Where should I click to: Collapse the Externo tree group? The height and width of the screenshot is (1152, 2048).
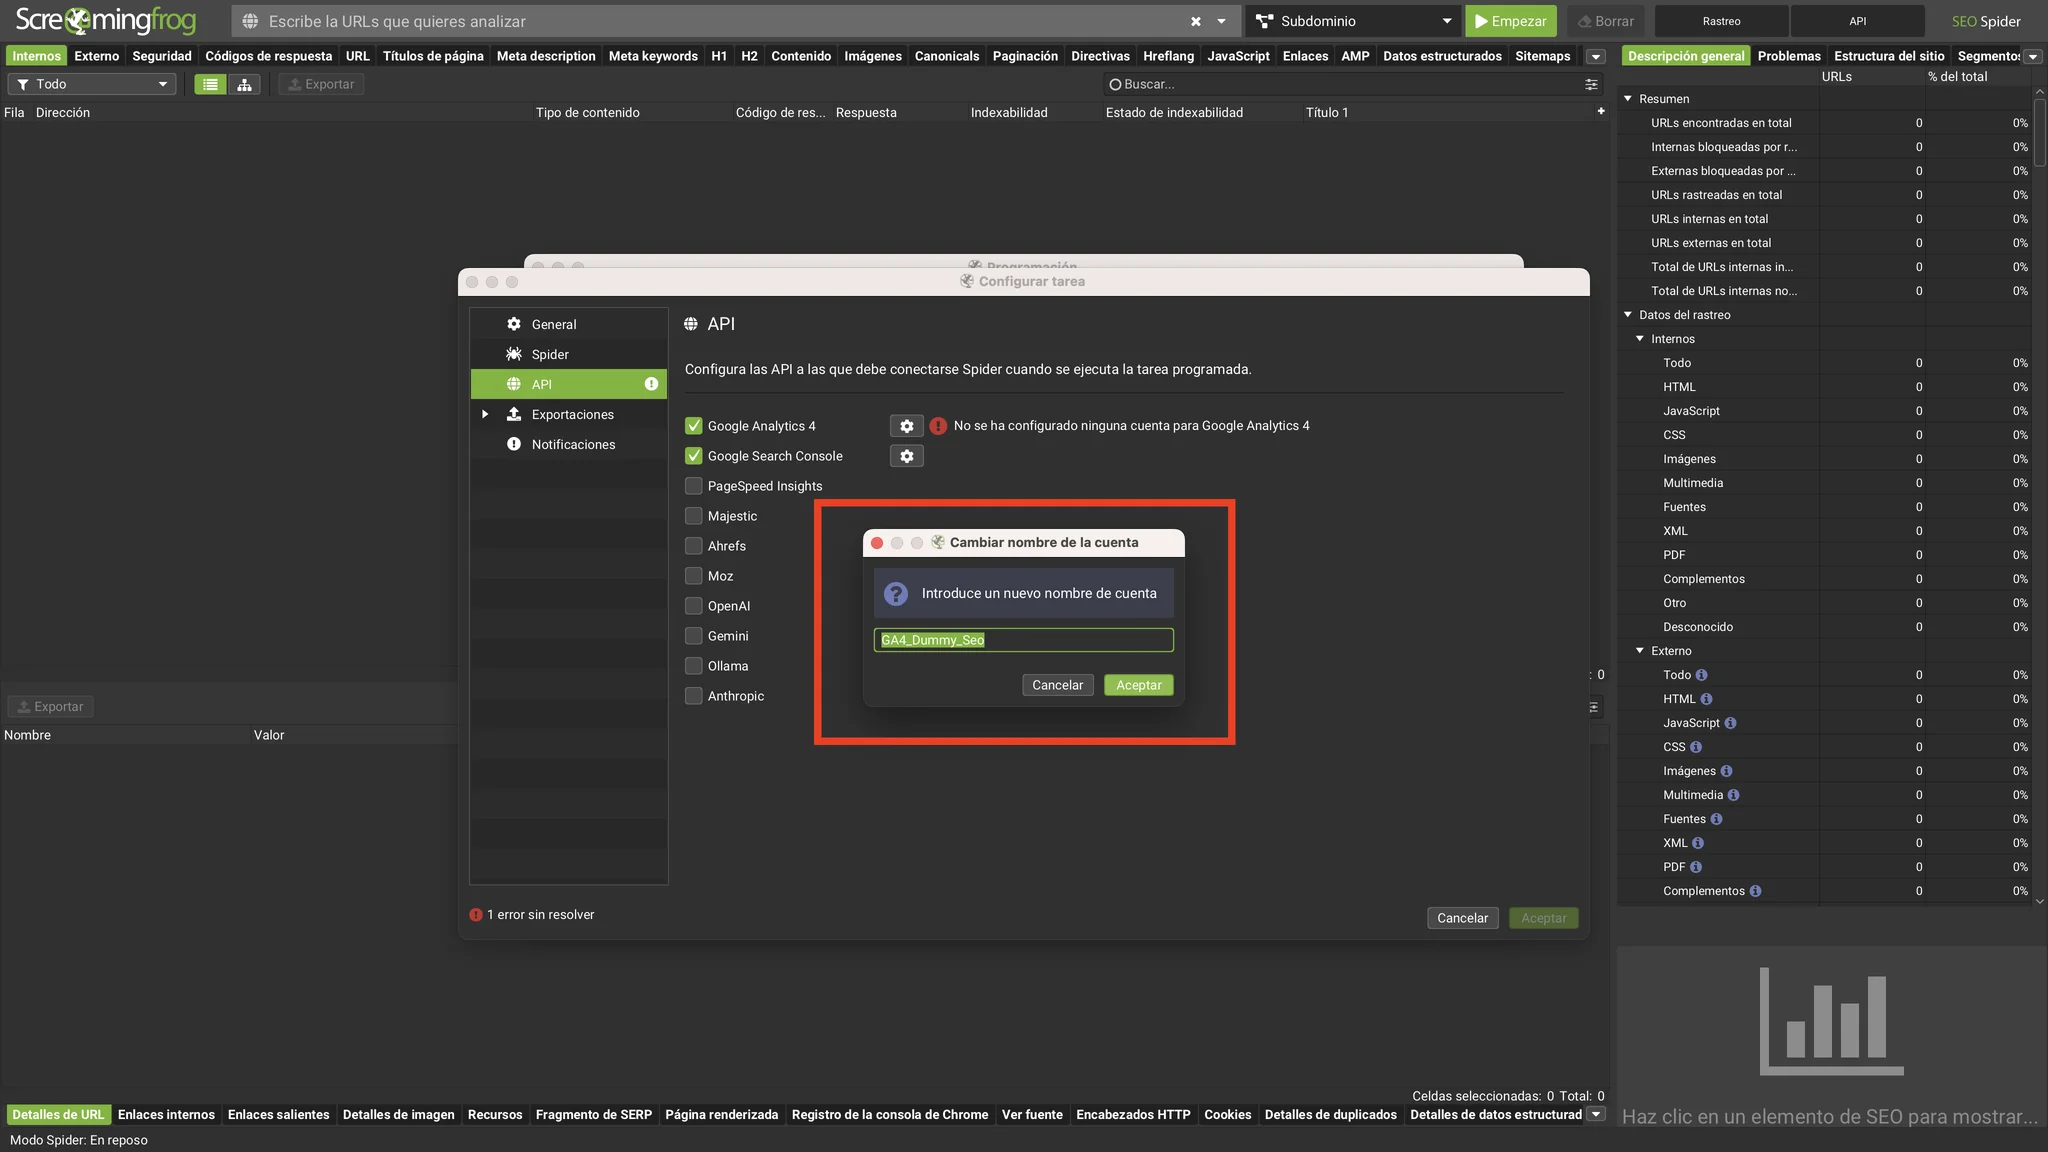coord(1640,650)
